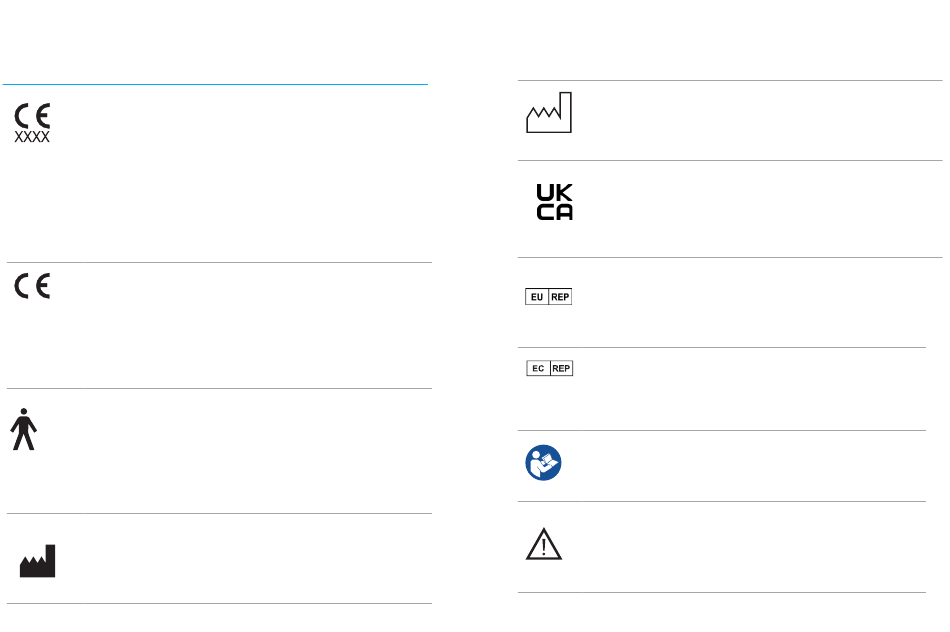Screen dimensions: 950x632
Task: Select the UKCA conformity mark
Action: (554, 202)
